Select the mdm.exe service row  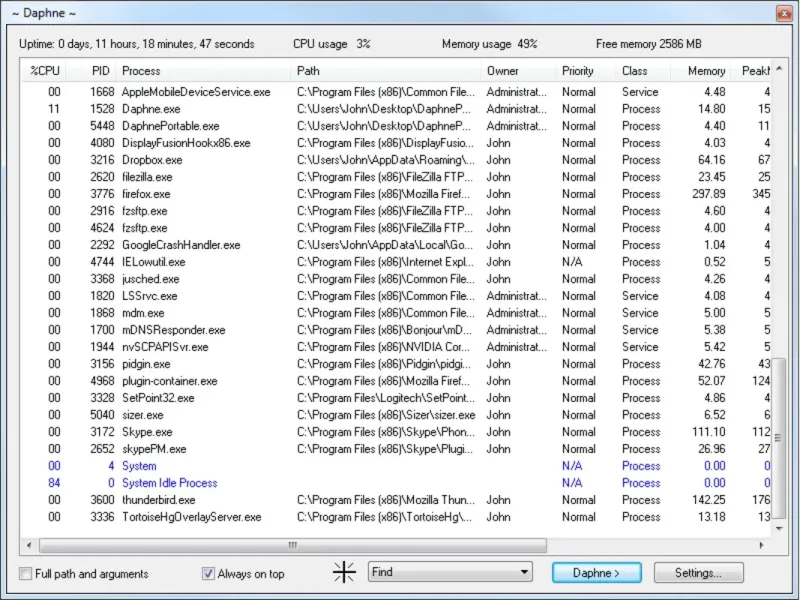tap(395, 313)
